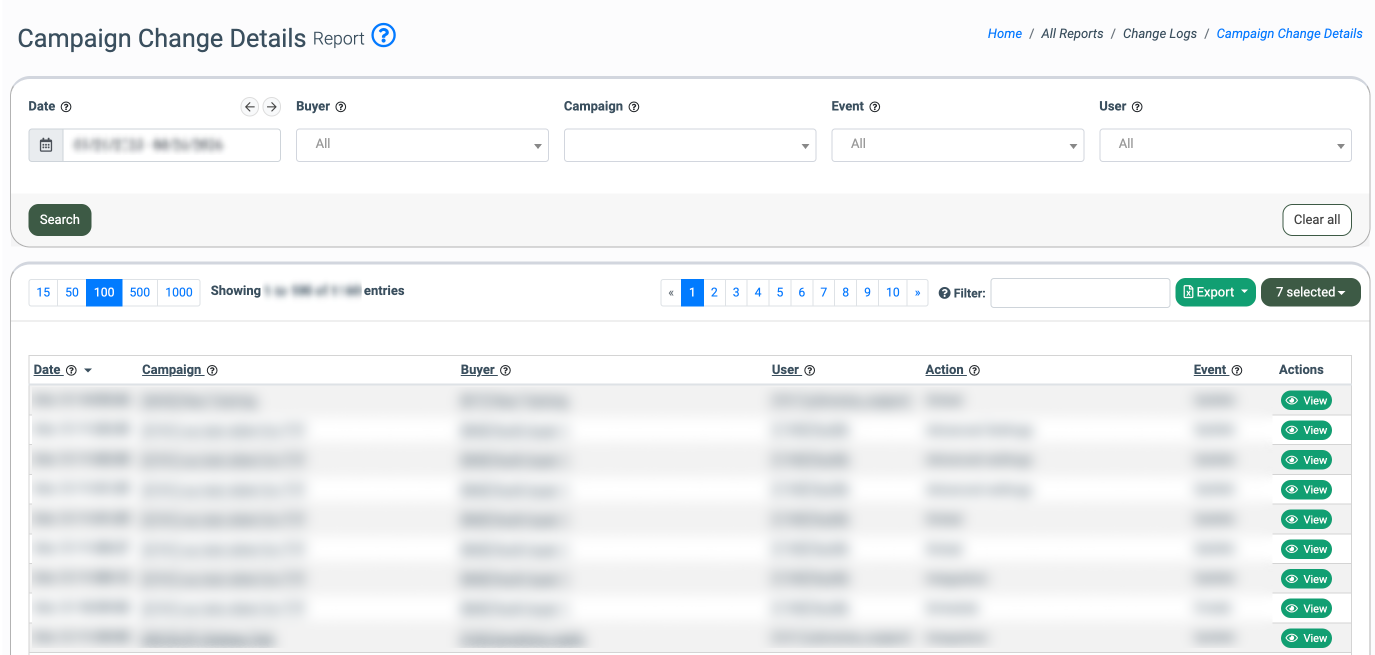Image resolution: width=1375 pixels, height=655 pixels.
Task: Expand the Event dropdown
Action: tap(957, 145)
